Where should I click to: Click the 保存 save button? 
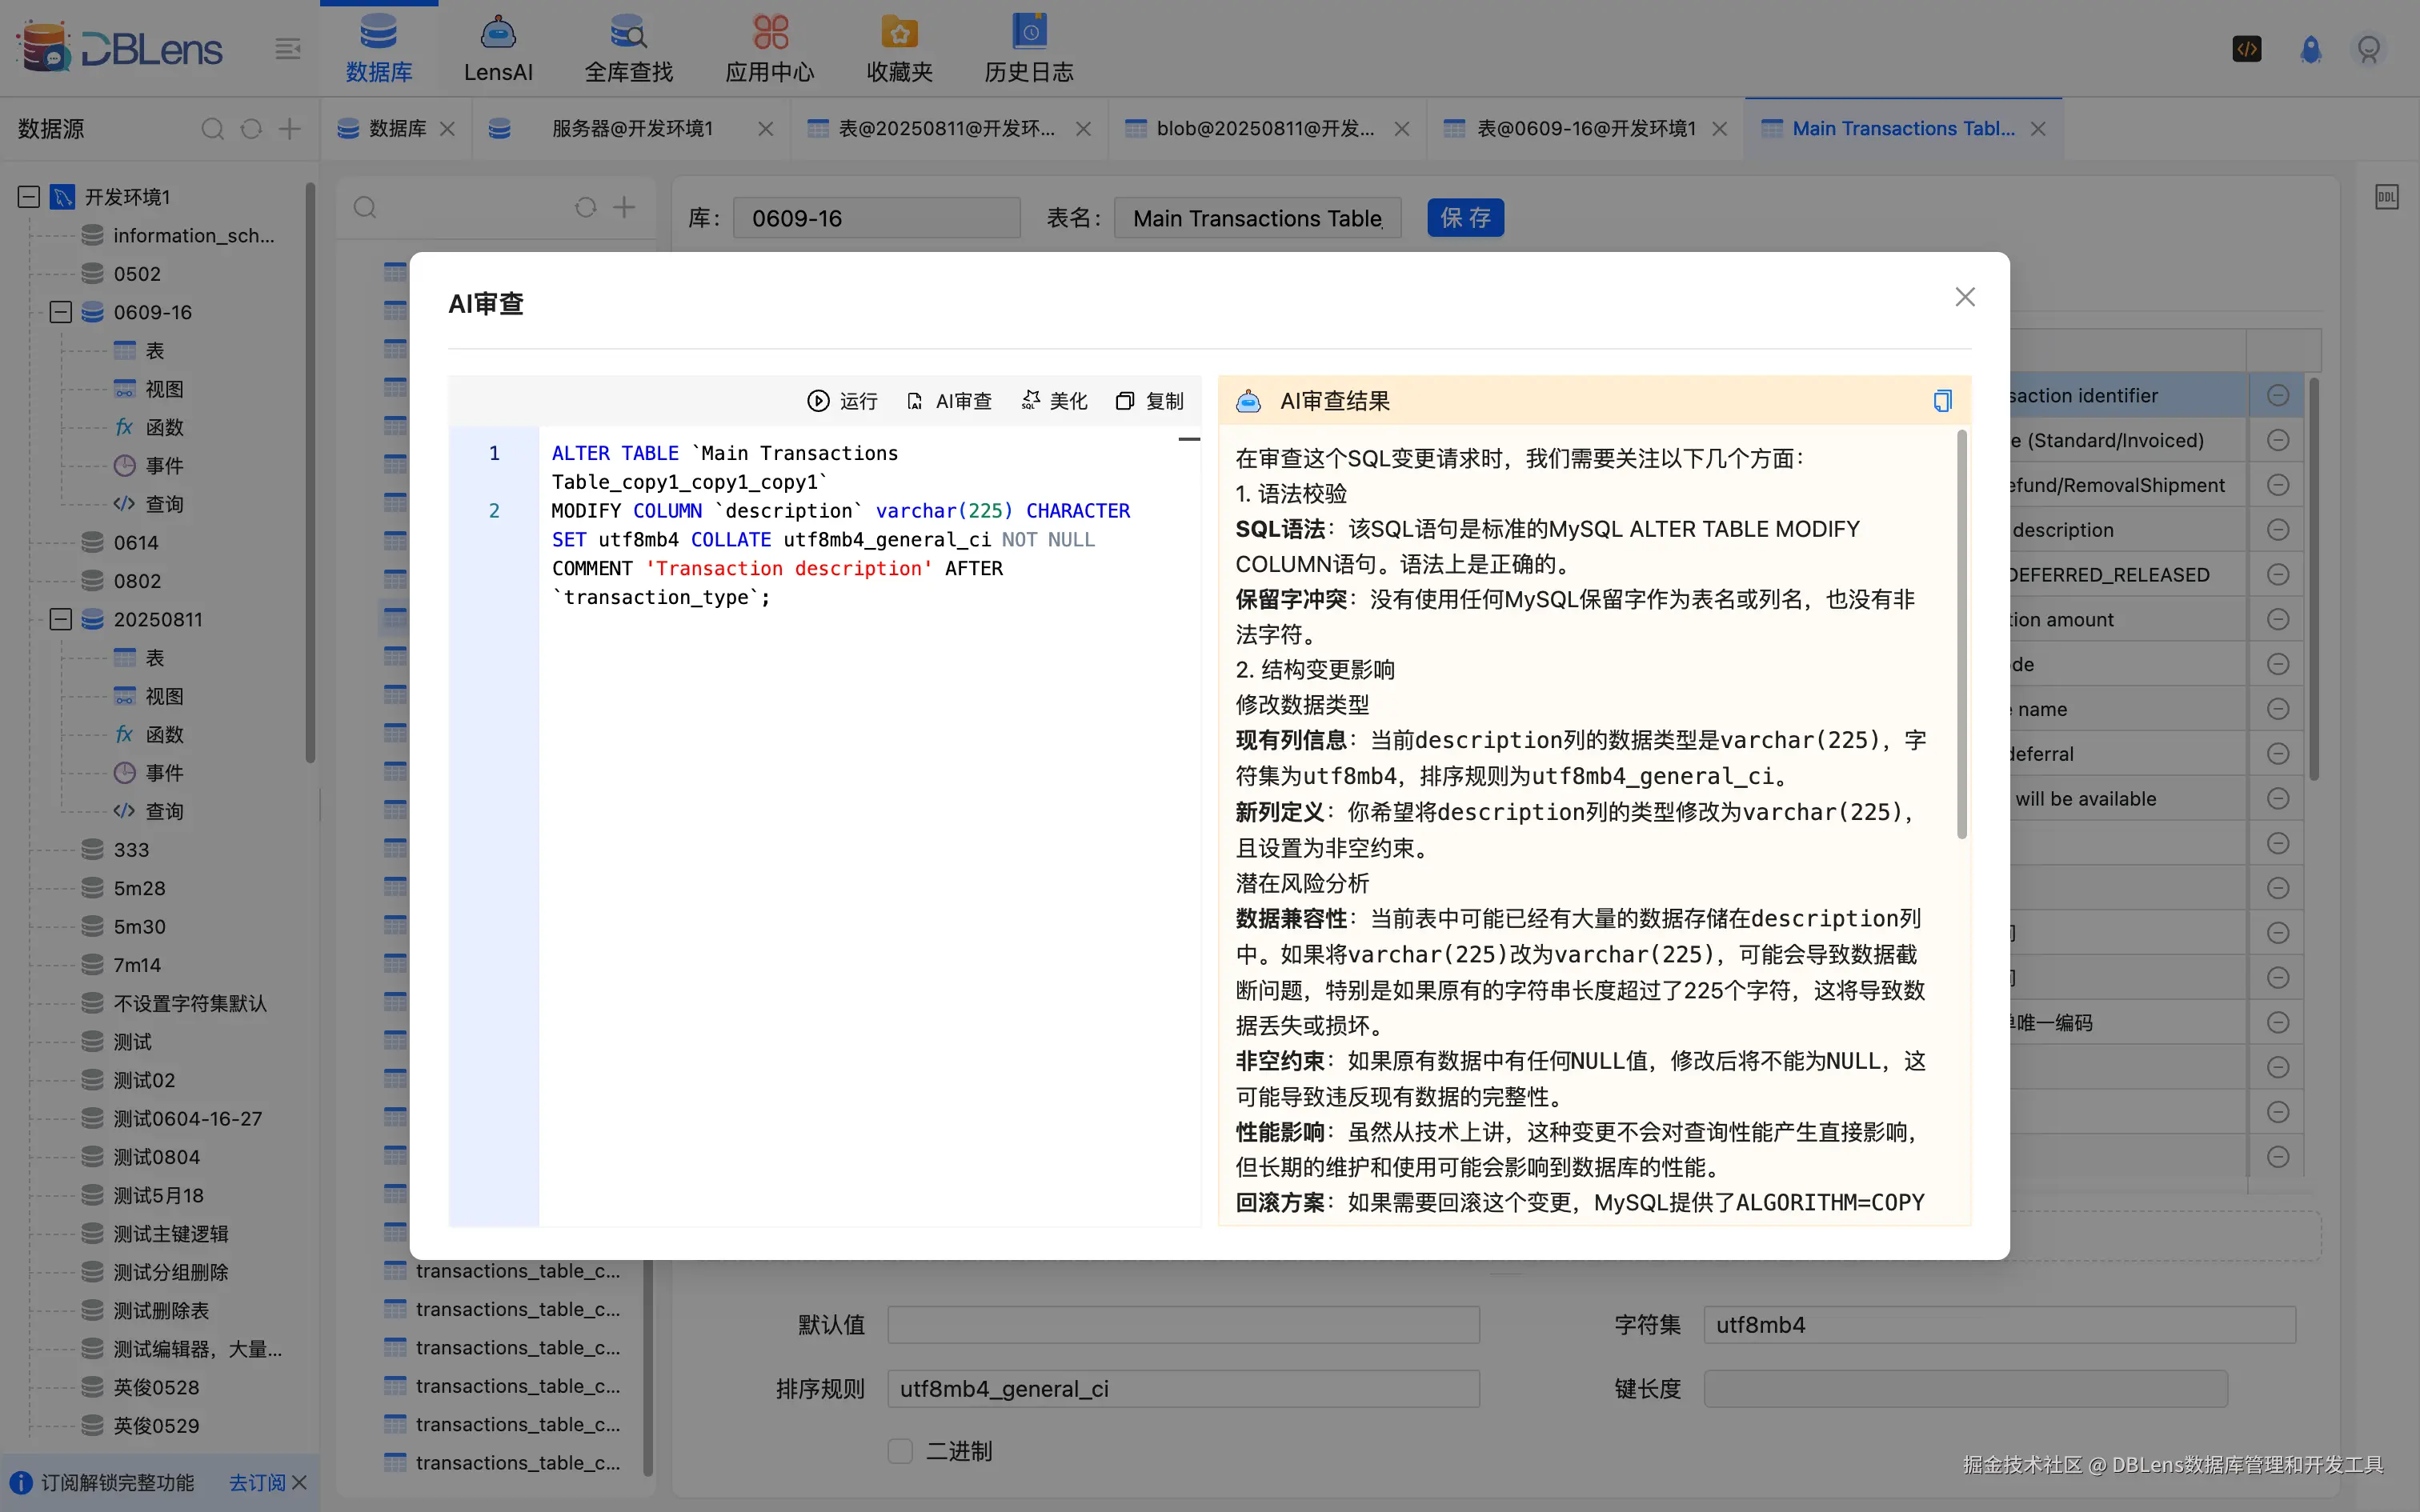1465,218
